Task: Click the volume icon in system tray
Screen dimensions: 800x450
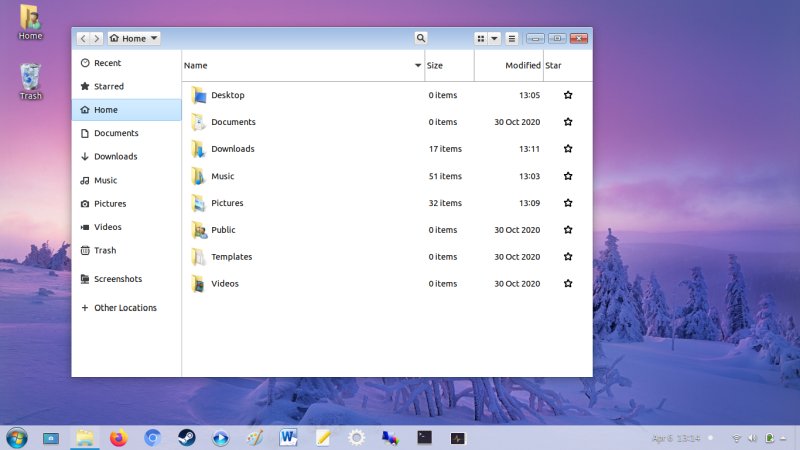Action: 752,438
